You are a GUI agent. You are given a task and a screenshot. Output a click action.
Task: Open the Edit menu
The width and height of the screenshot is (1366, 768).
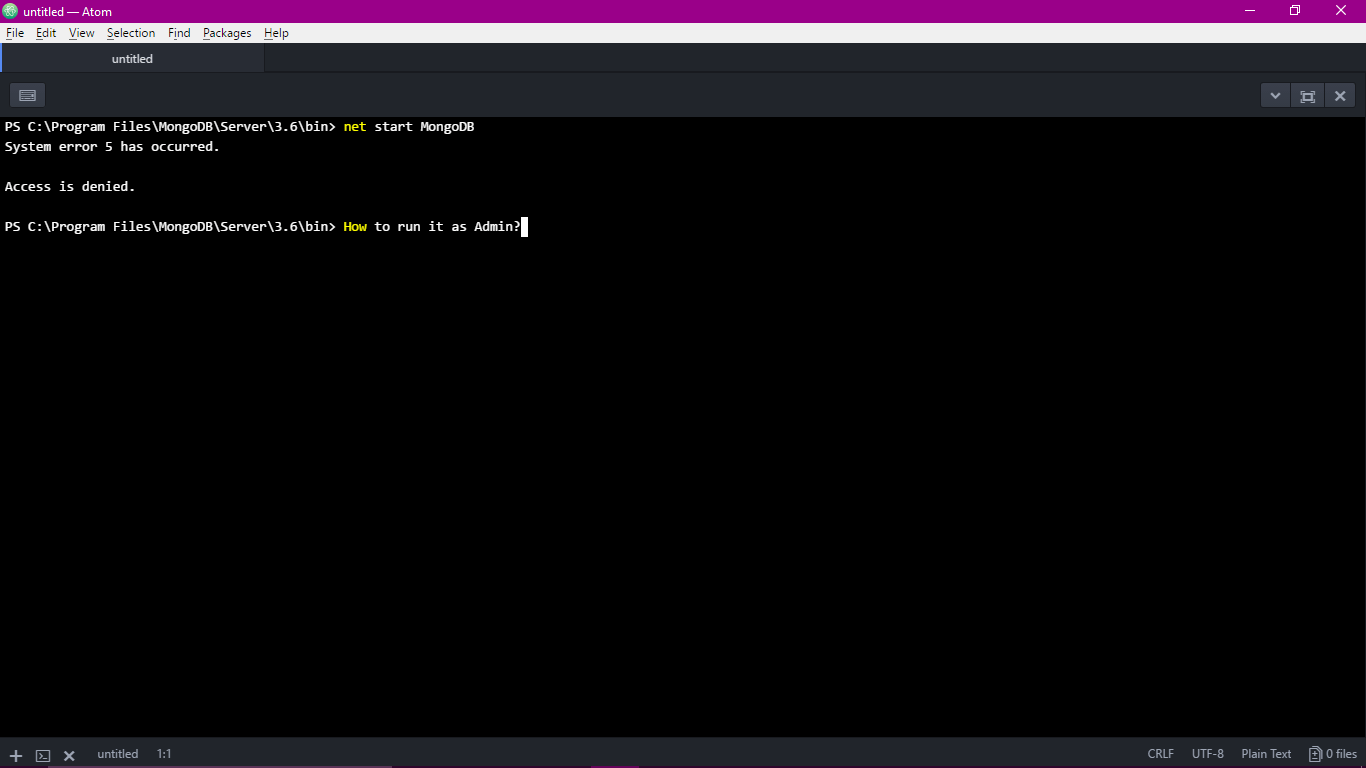pos(46,33)
